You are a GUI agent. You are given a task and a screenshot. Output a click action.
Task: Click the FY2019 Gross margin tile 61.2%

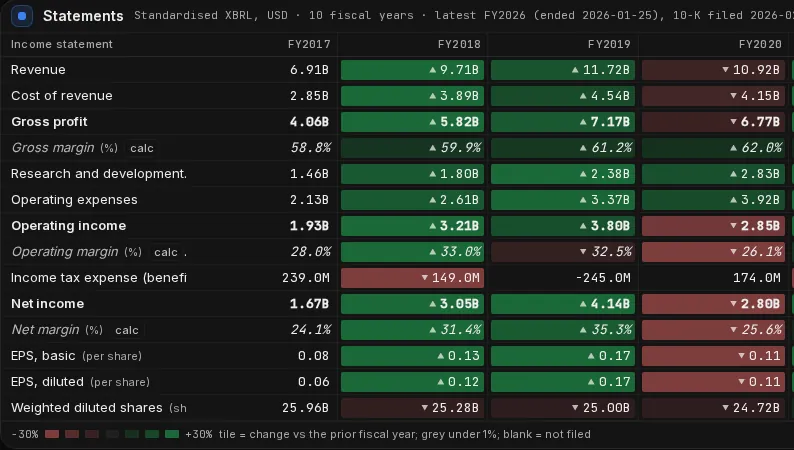(563, 148)
